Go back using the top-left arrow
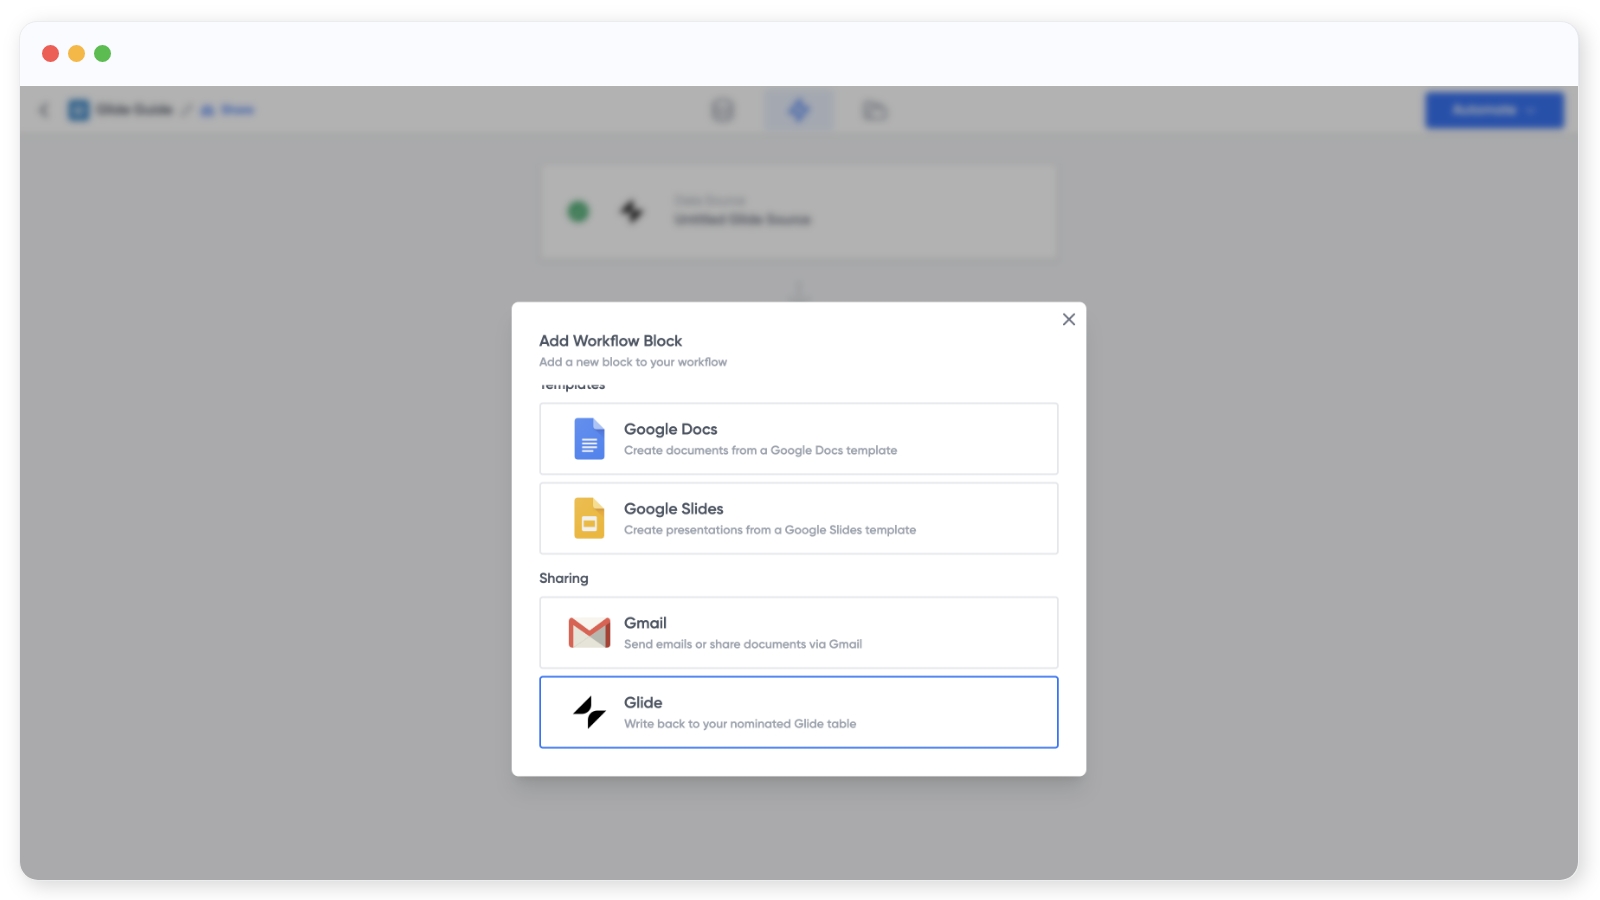The width and height of the screenshot is (1600, 900). [x=44, y=110]
